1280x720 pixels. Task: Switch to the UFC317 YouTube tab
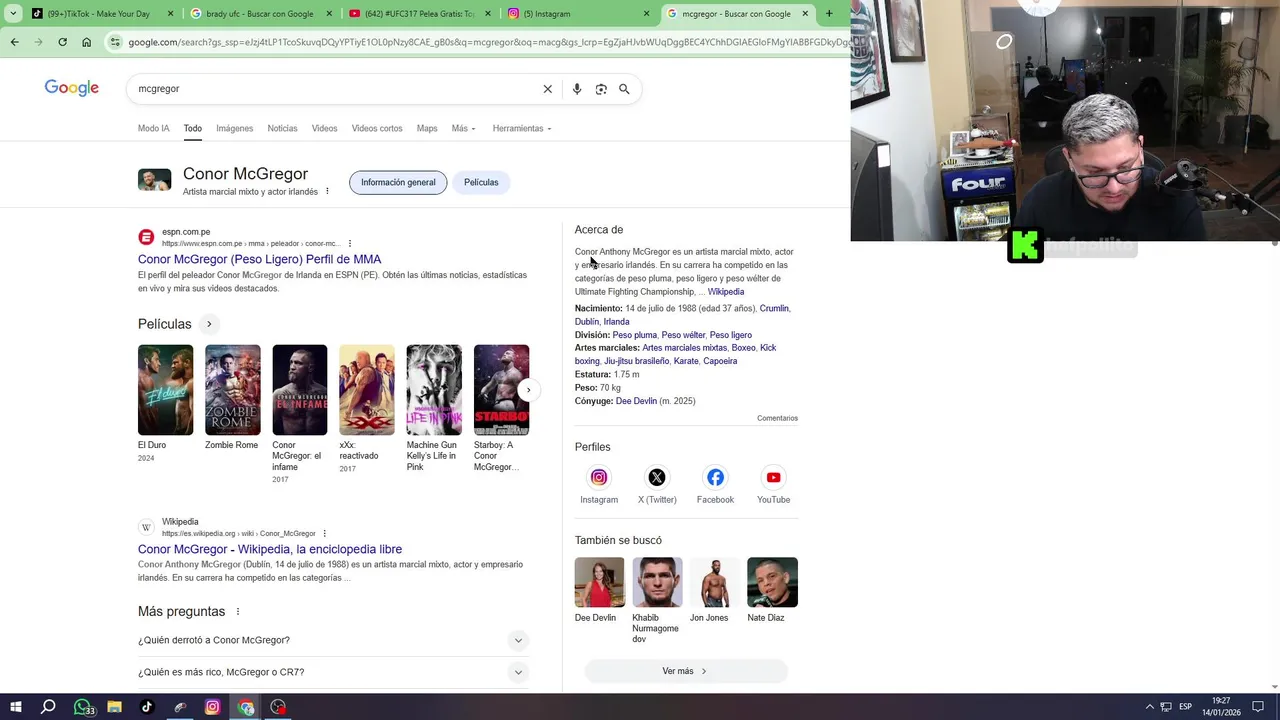[418, 14]
